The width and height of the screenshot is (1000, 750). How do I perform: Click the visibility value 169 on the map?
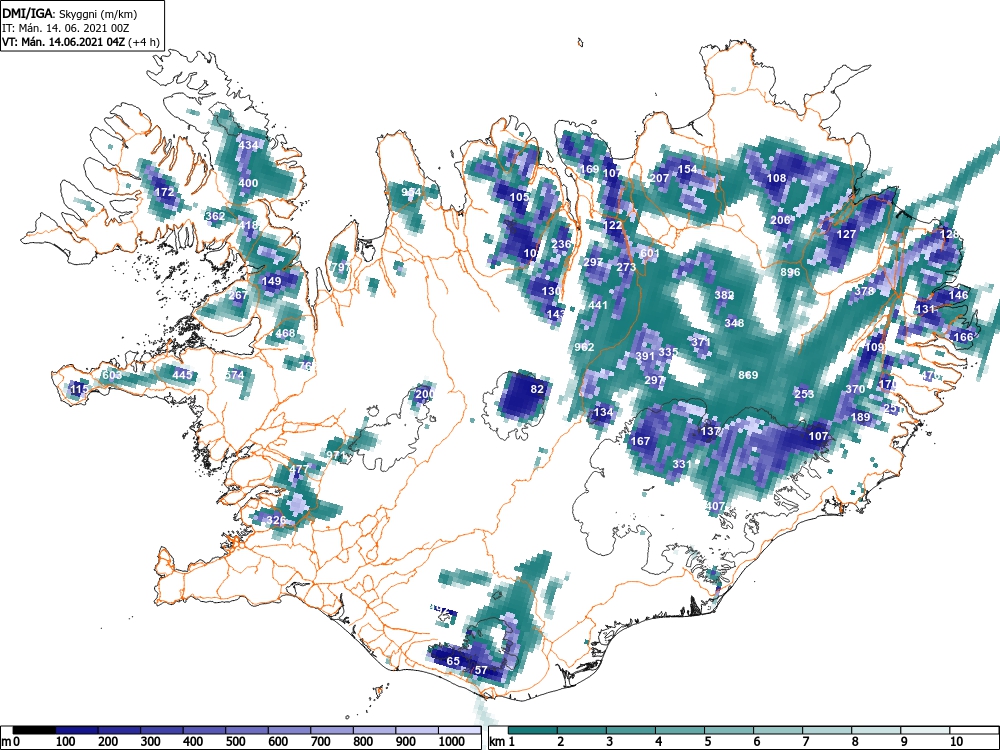pos(589,169)
